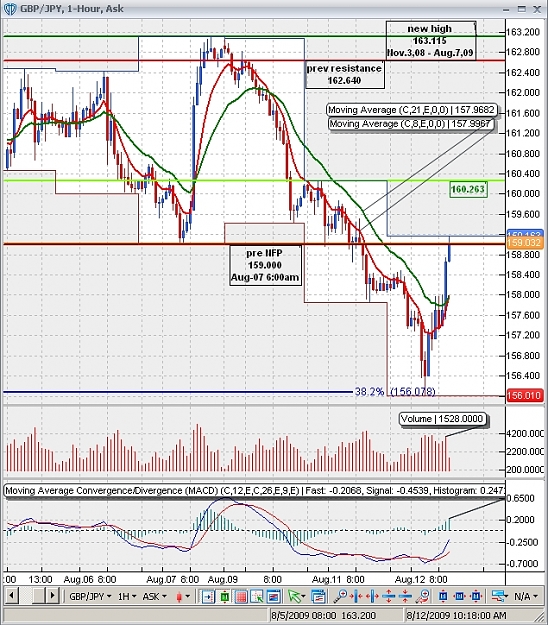Open the GBP/JPY symbol dropdown
Viewport: 548px width, 625px height.
[x=90, y=596]
